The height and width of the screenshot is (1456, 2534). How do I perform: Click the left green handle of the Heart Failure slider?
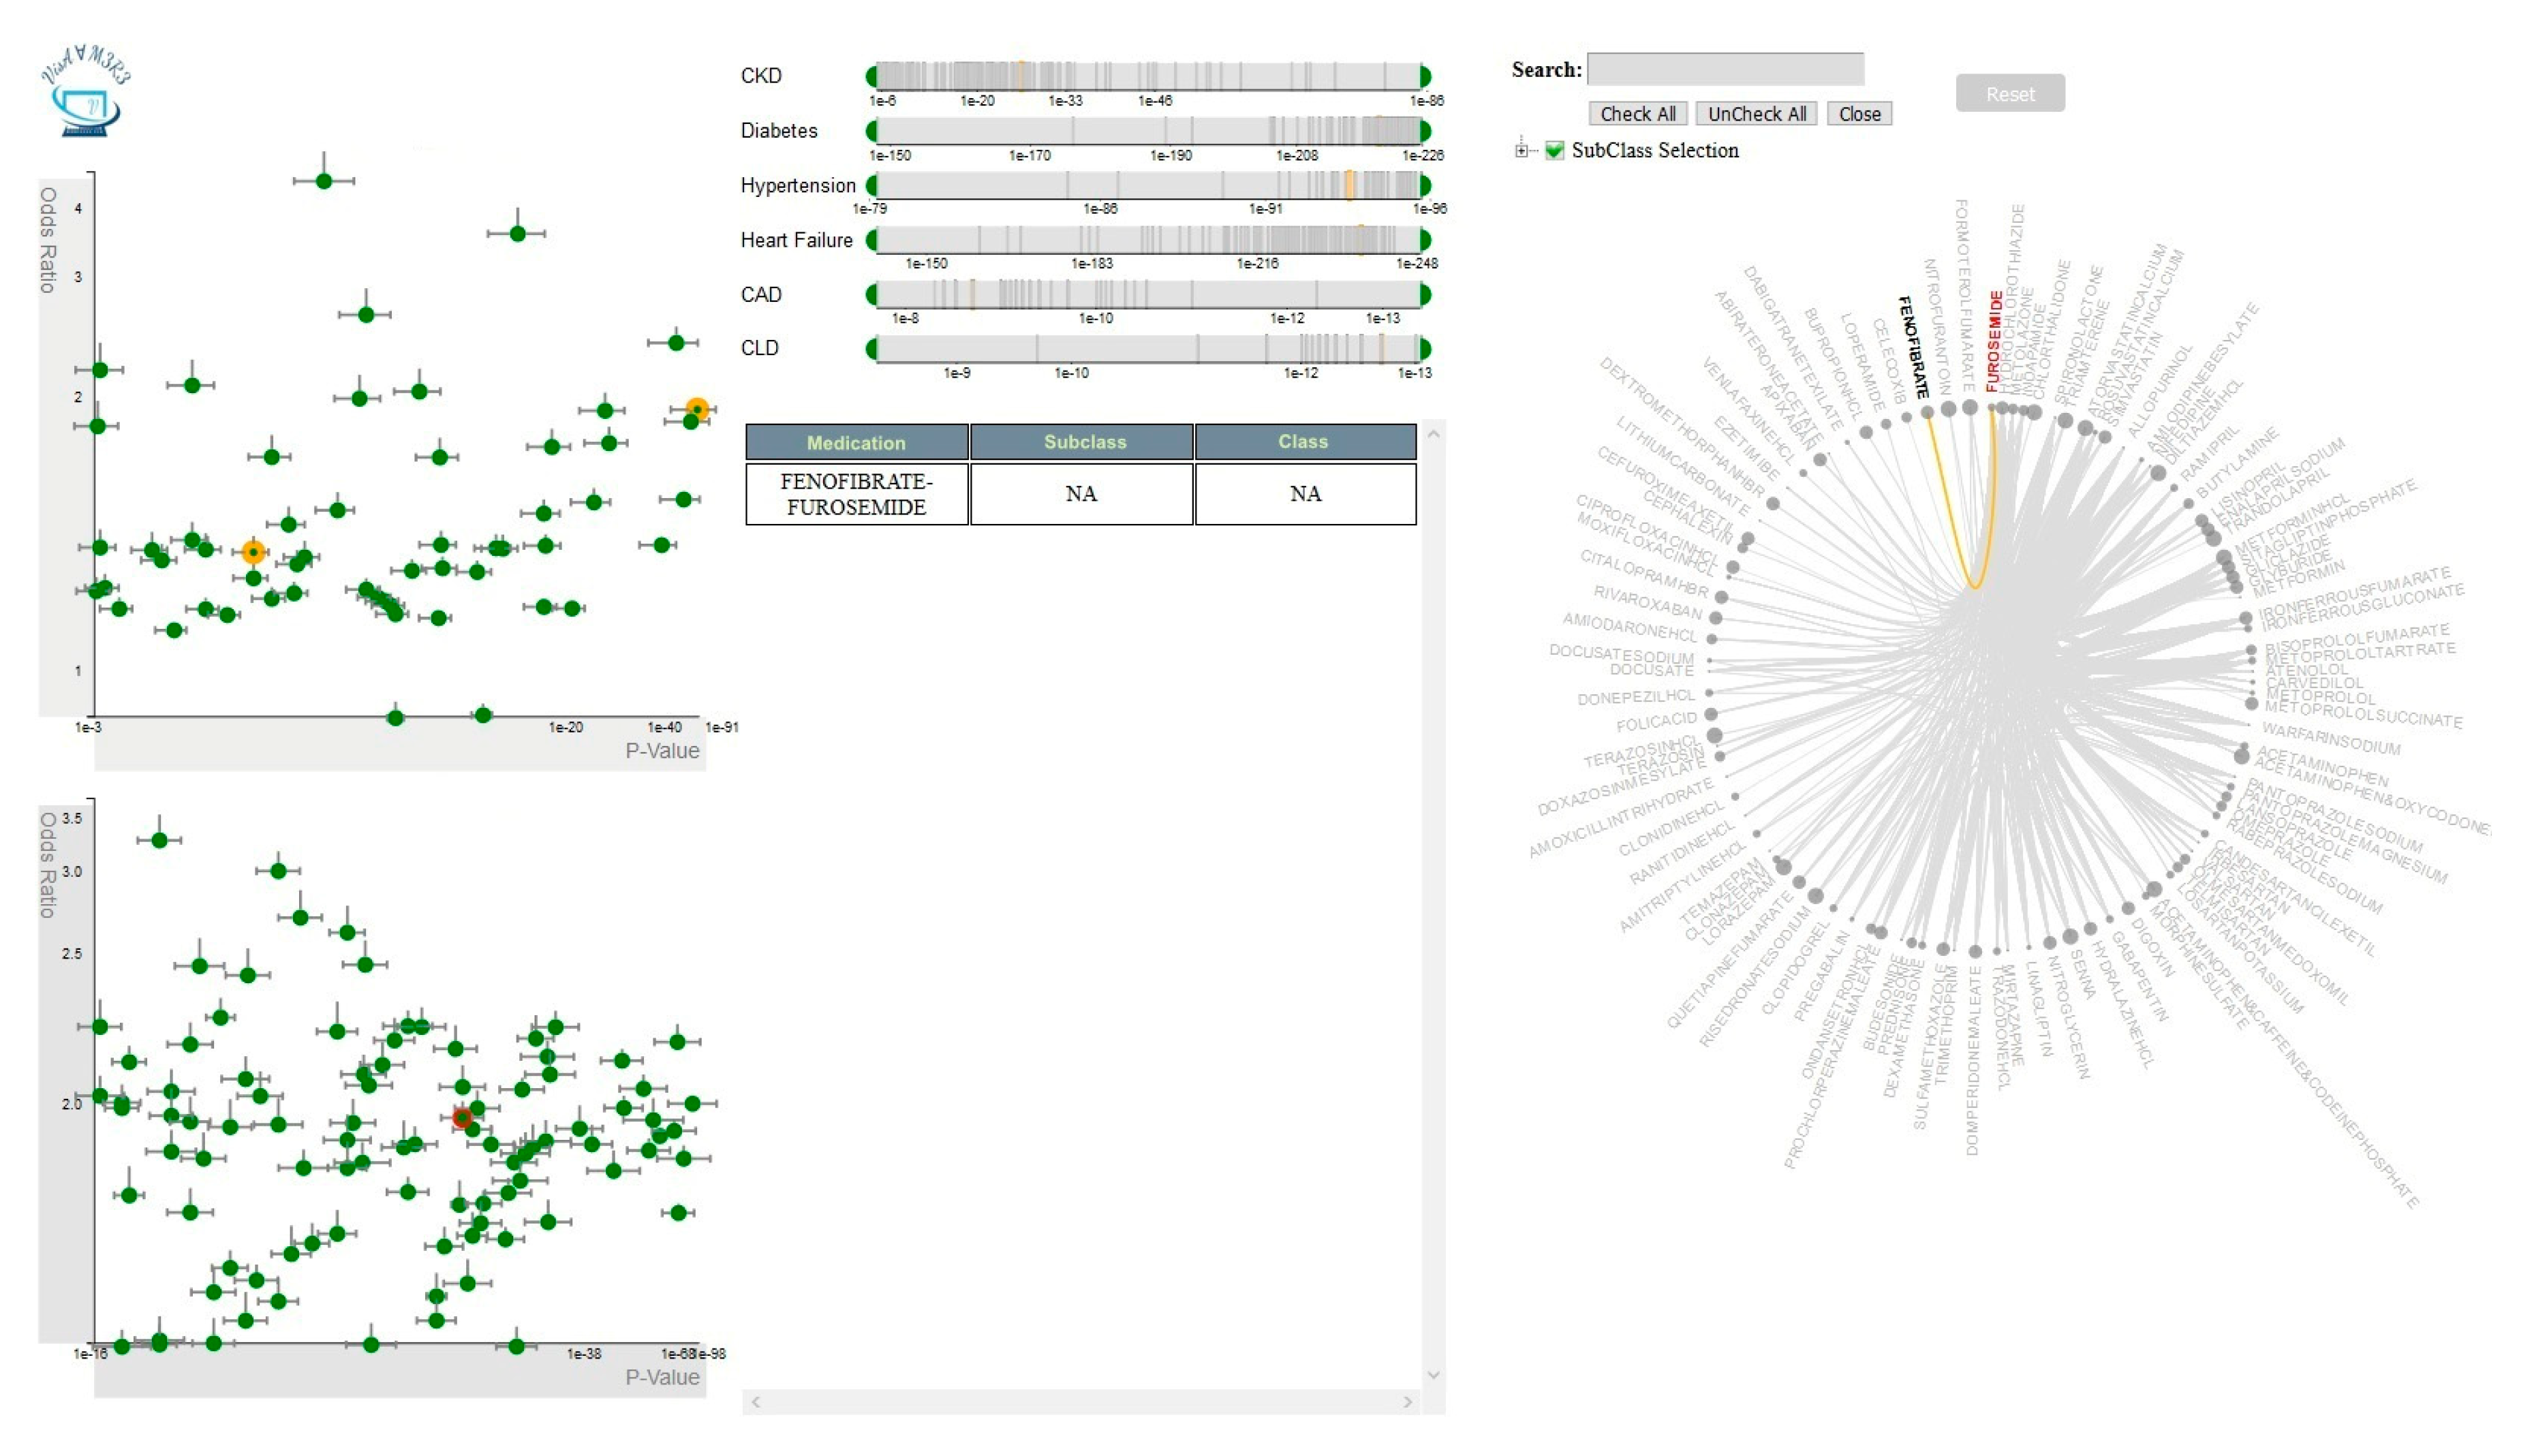pyautogui.click(x=871, y=240)
